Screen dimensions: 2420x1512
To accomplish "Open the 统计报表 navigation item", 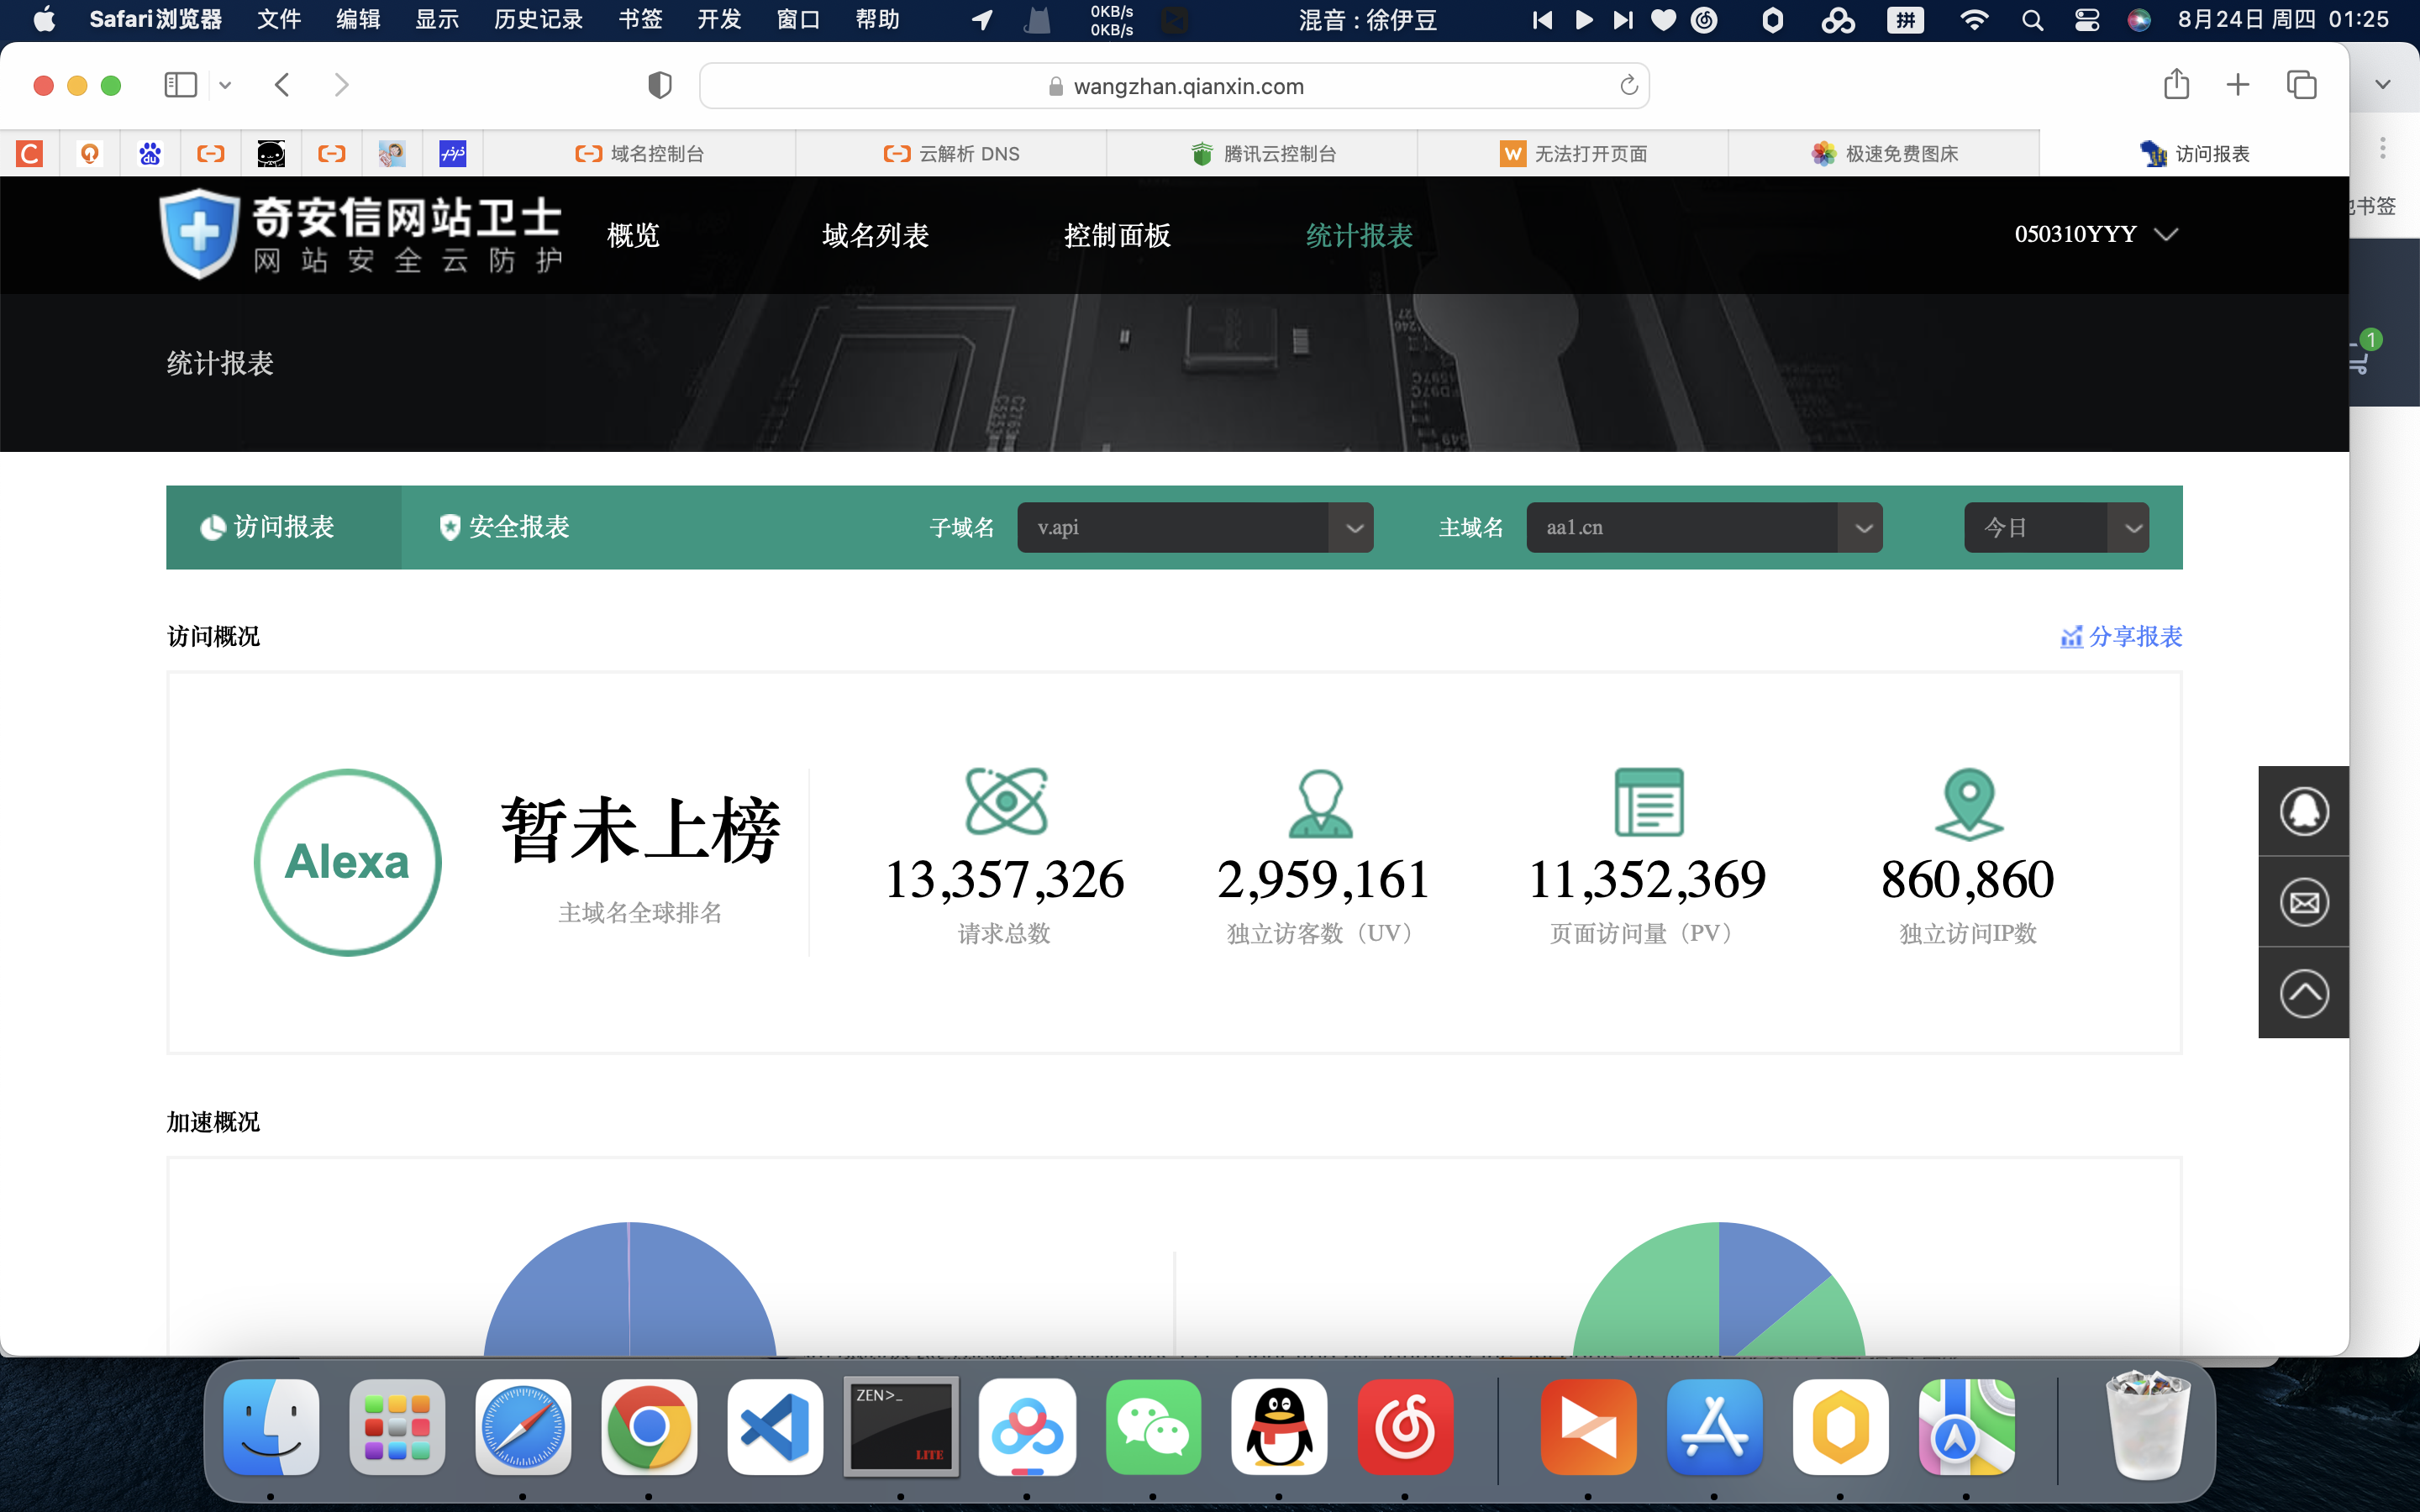I will click(1359, 236).
